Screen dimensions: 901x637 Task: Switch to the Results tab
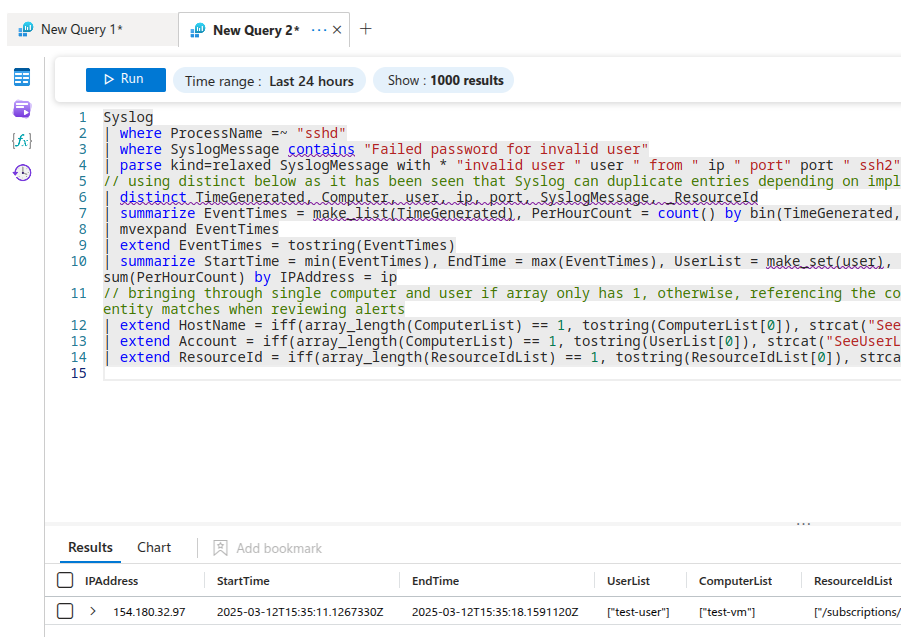[90, 547]
